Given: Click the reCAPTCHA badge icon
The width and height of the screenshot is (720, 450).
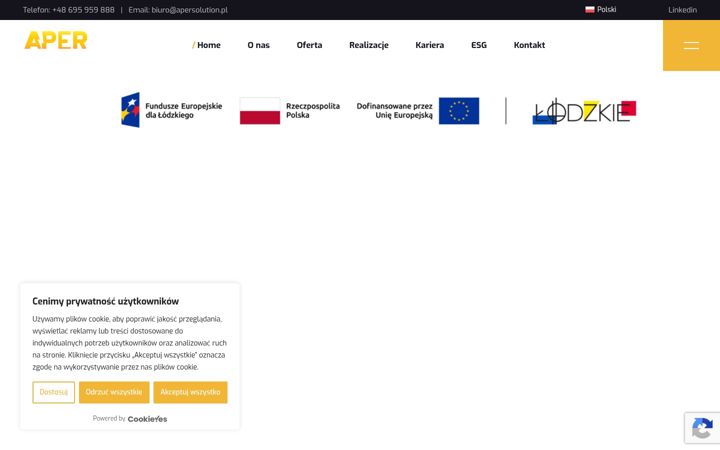Looking at the screenshot, I should point(702,428).
